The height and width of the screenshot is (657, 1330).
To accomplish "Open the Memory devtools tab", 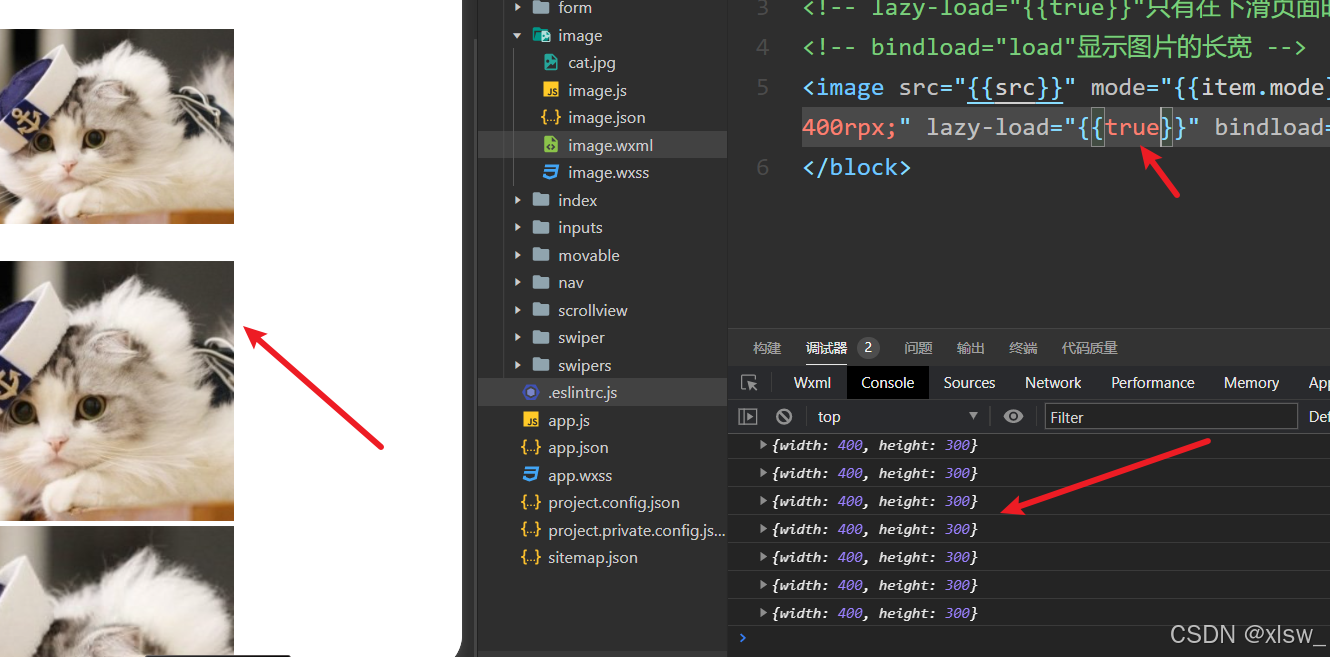I will pos(1251,383).
